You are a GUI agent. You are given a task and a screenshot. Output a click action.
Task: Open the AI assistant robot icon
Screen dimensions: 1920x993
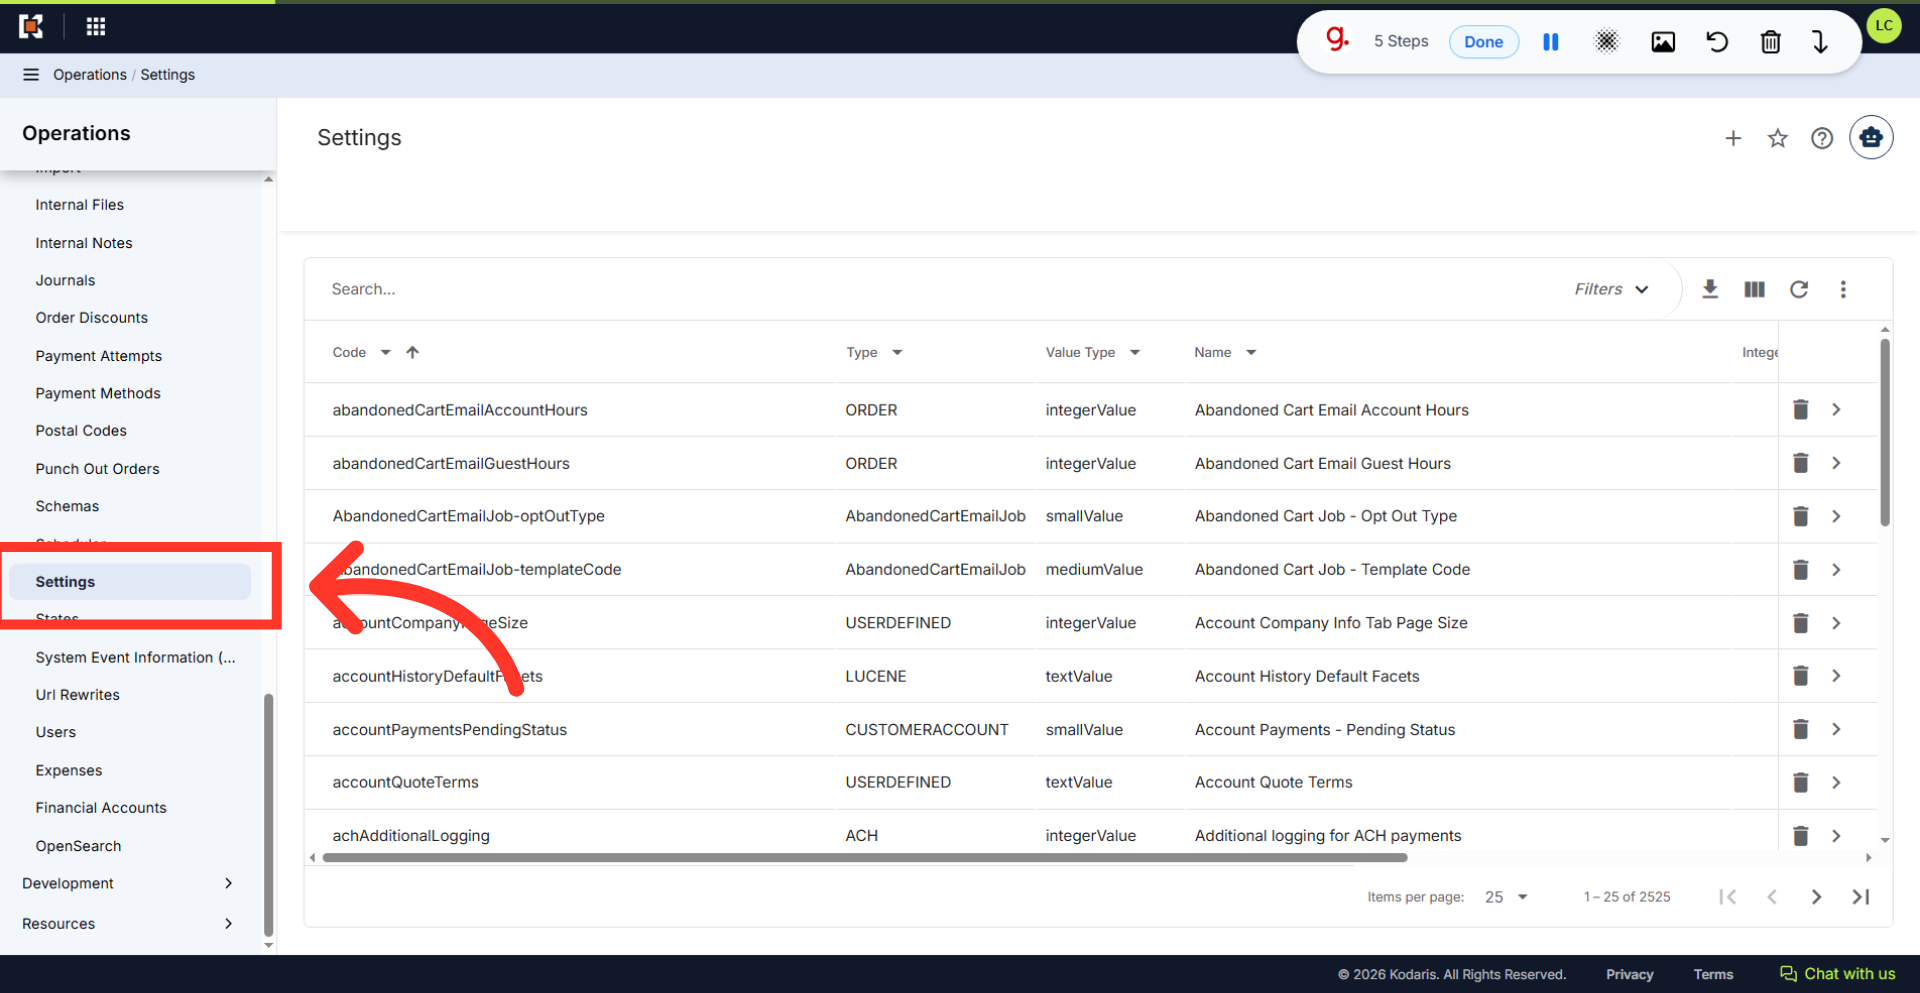1871,138
